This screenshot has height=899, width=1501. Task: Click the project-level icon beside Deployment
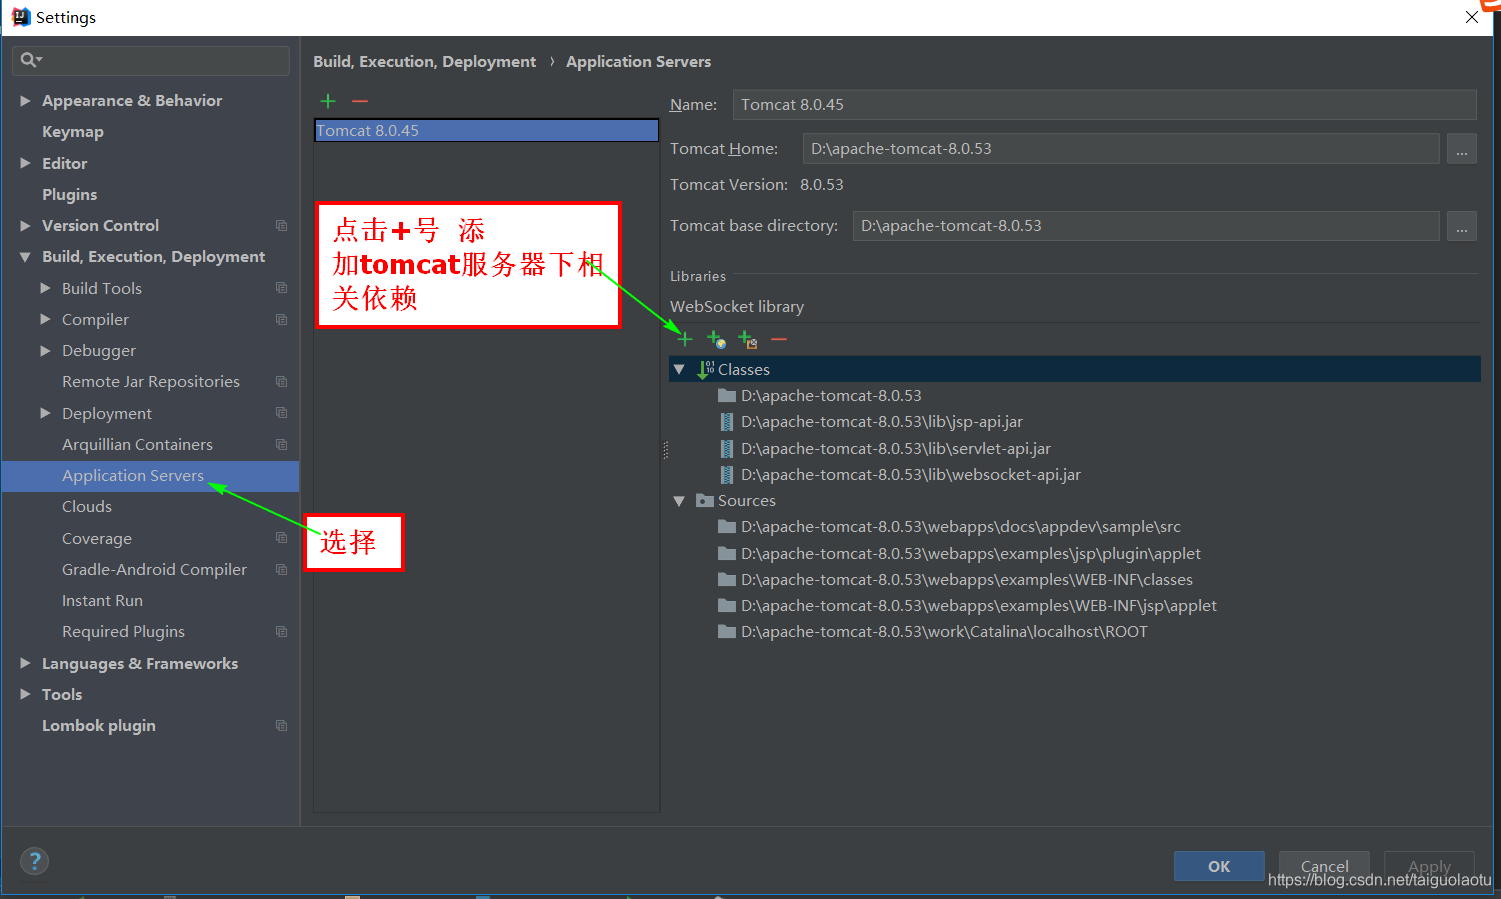coord(281,413)
